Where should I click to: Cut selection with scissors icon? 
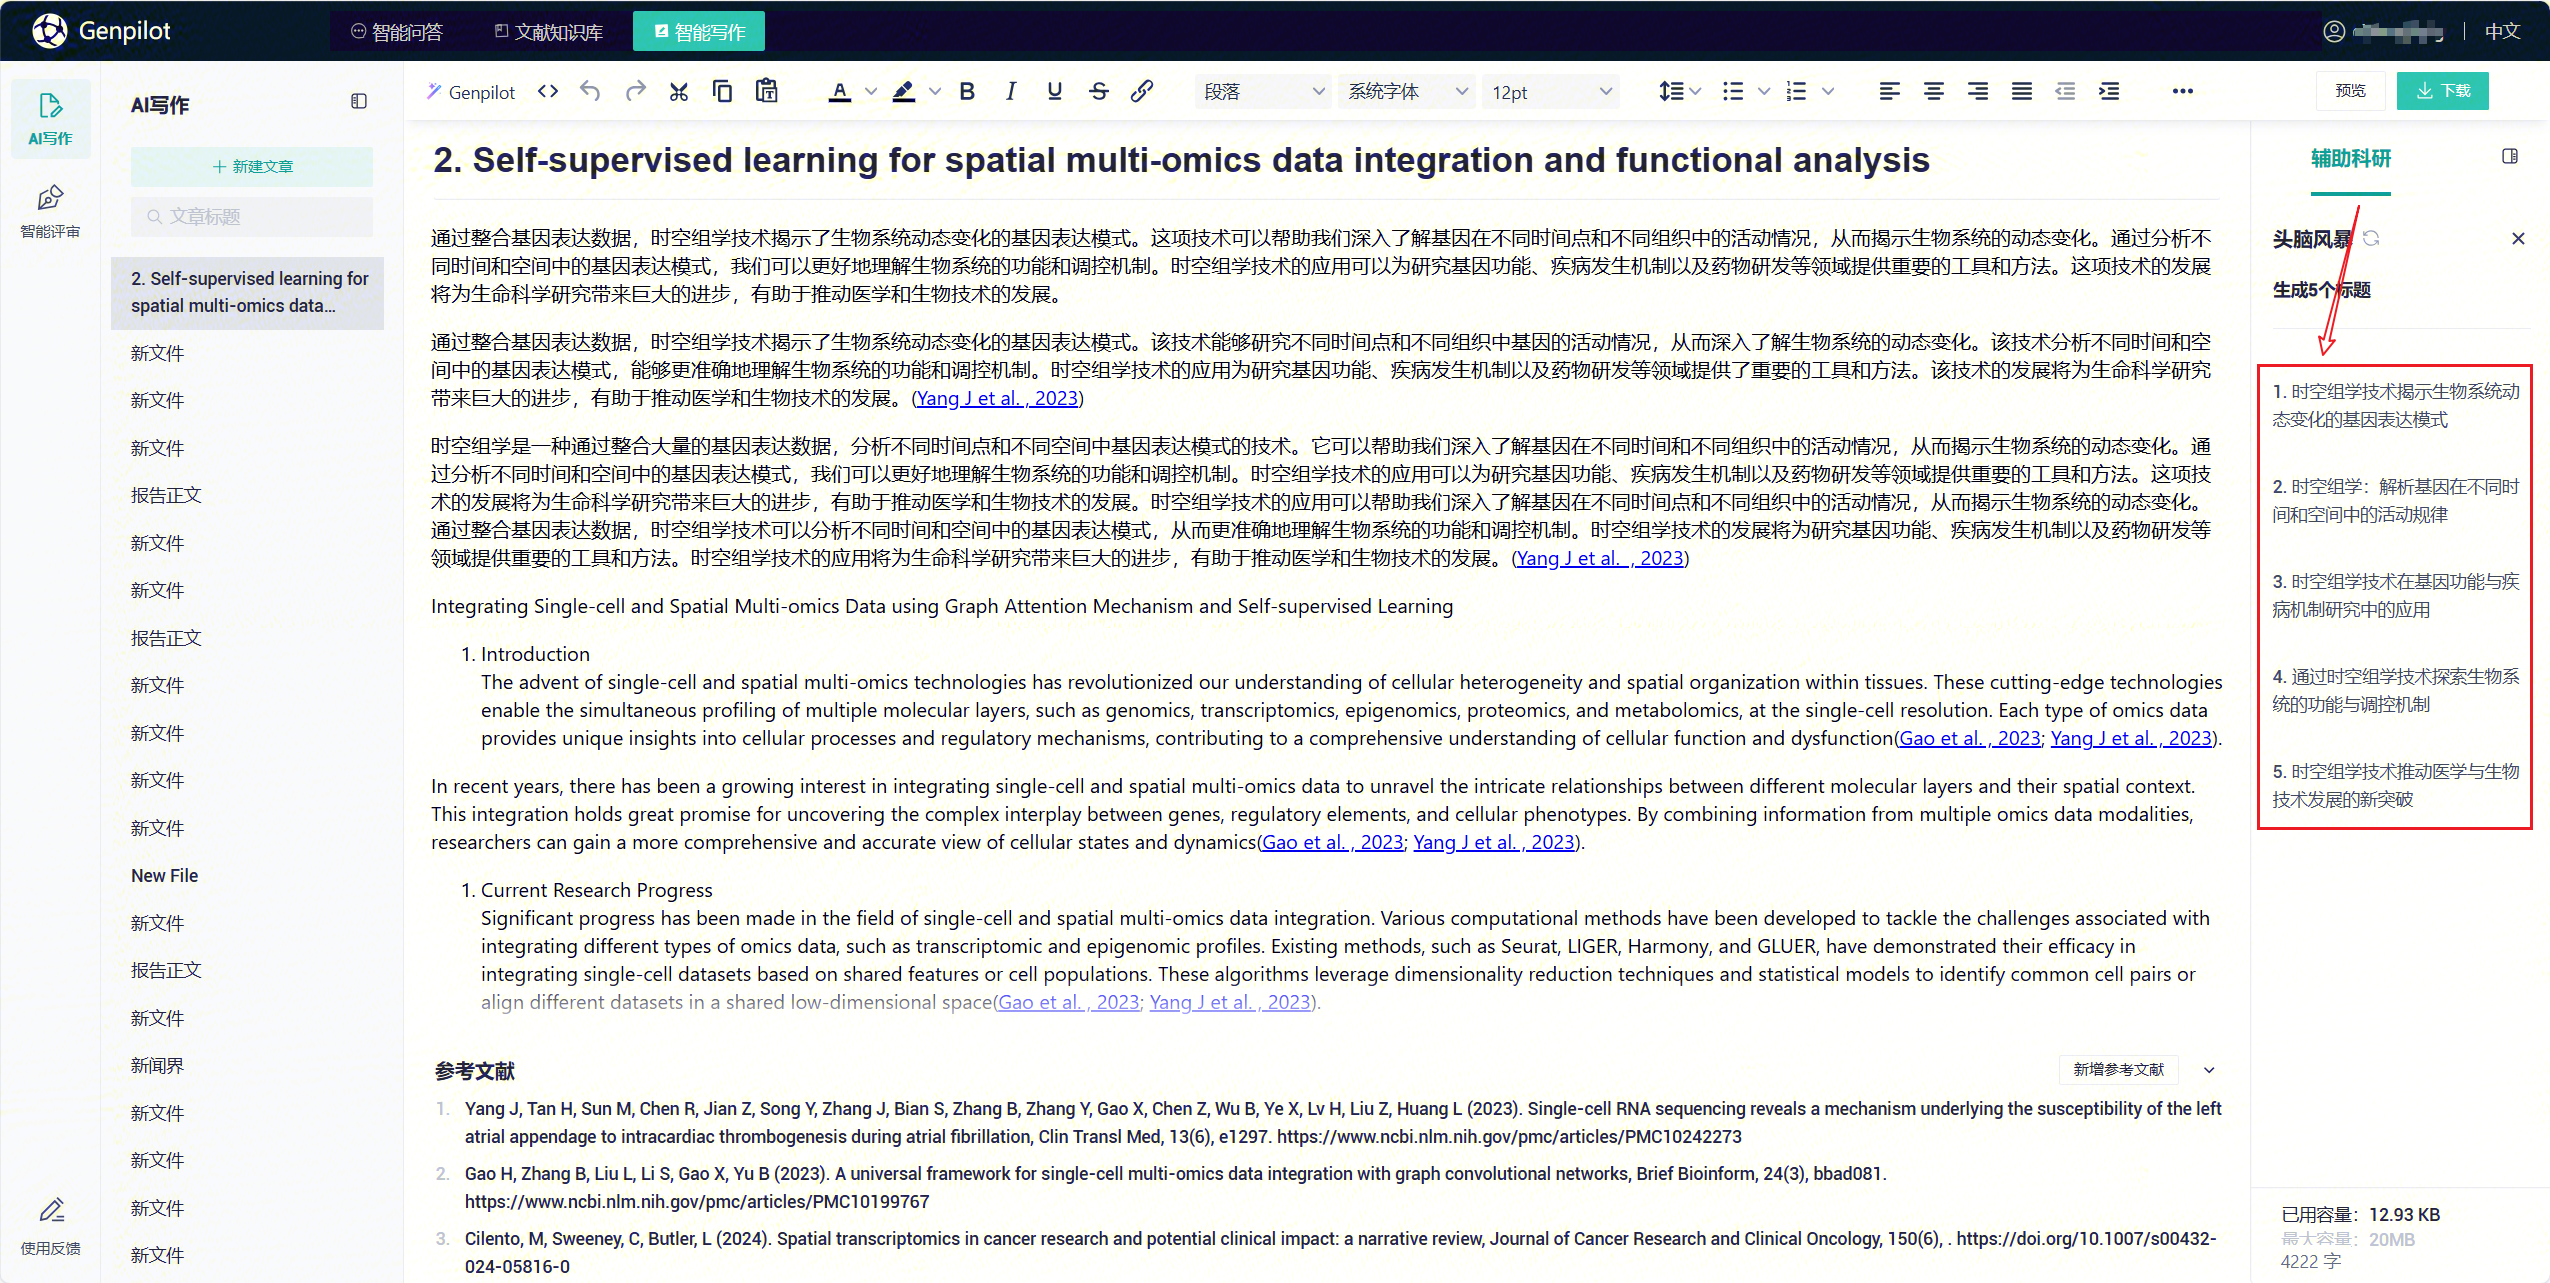click(x=679, y=92)
